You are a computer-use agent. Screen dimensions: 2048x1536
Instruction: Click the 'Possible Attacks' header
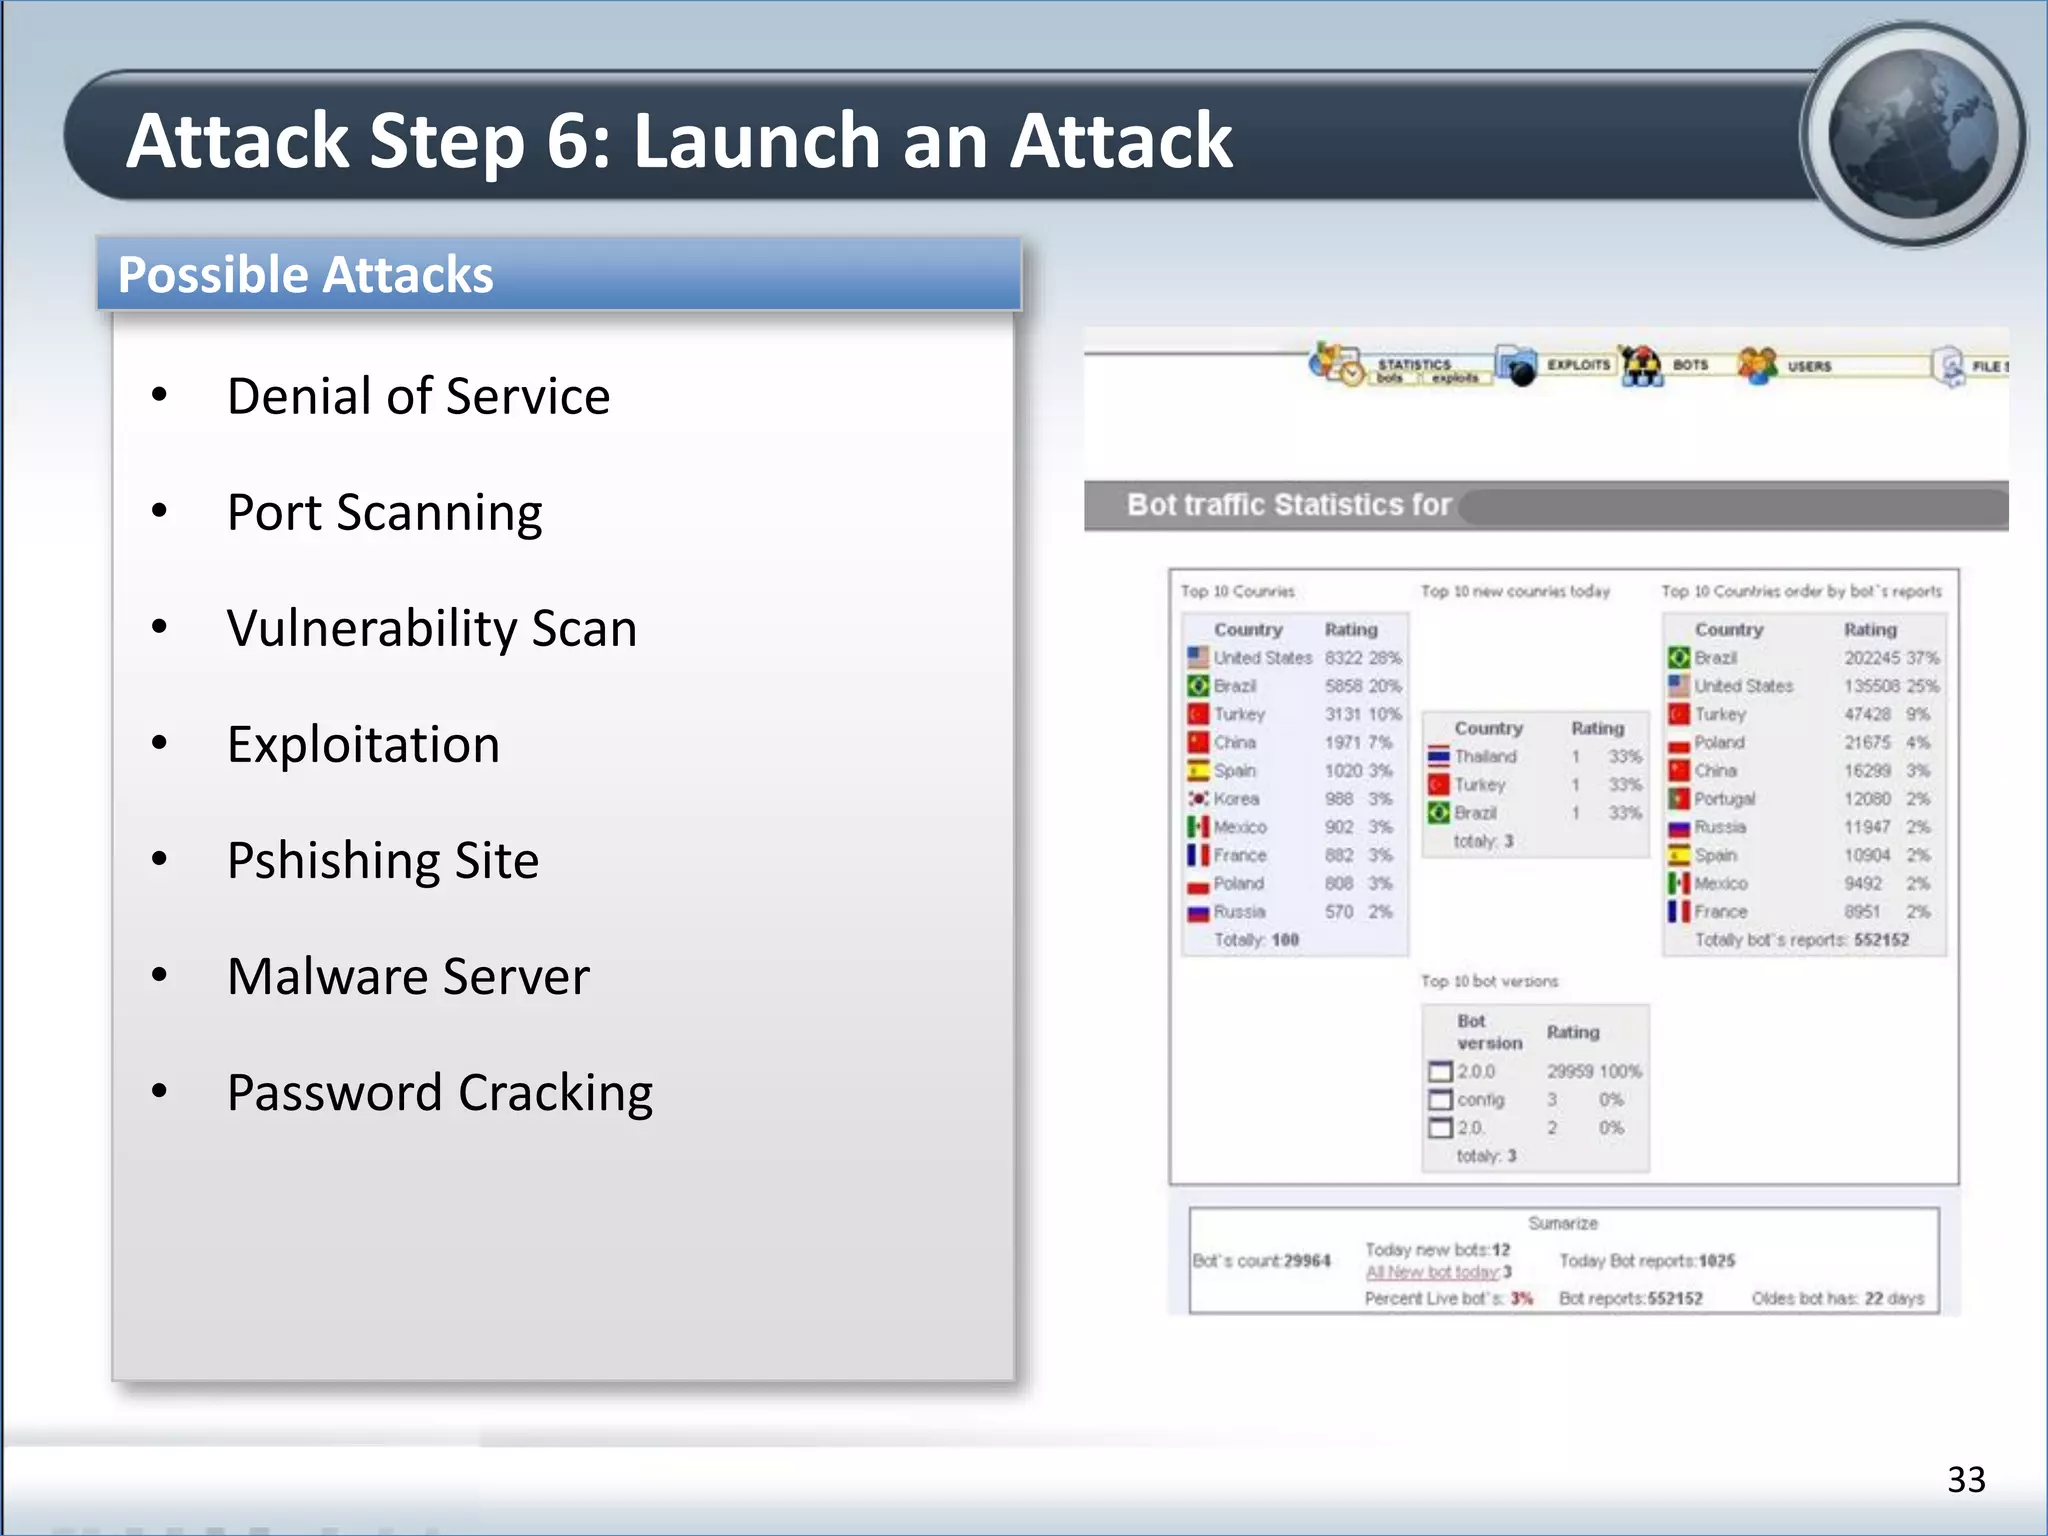pos(559,274)
